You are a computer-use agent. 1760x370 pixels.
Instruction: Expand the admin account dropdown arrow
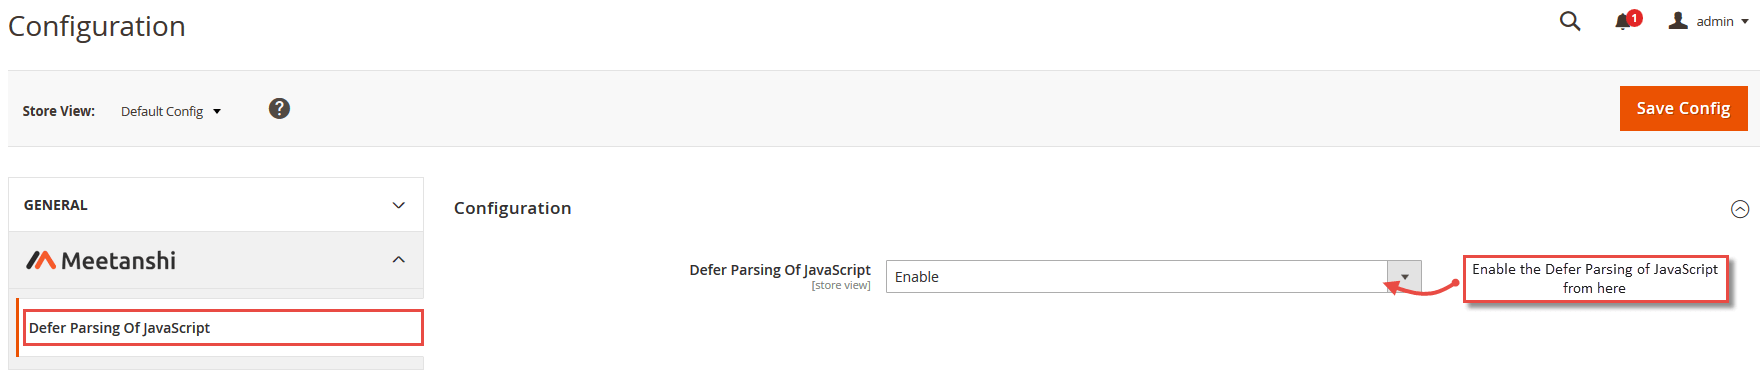1744,22
